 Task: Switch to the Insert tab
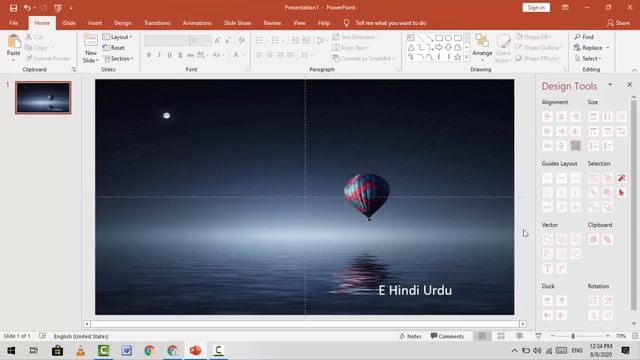tap(95, 23)
